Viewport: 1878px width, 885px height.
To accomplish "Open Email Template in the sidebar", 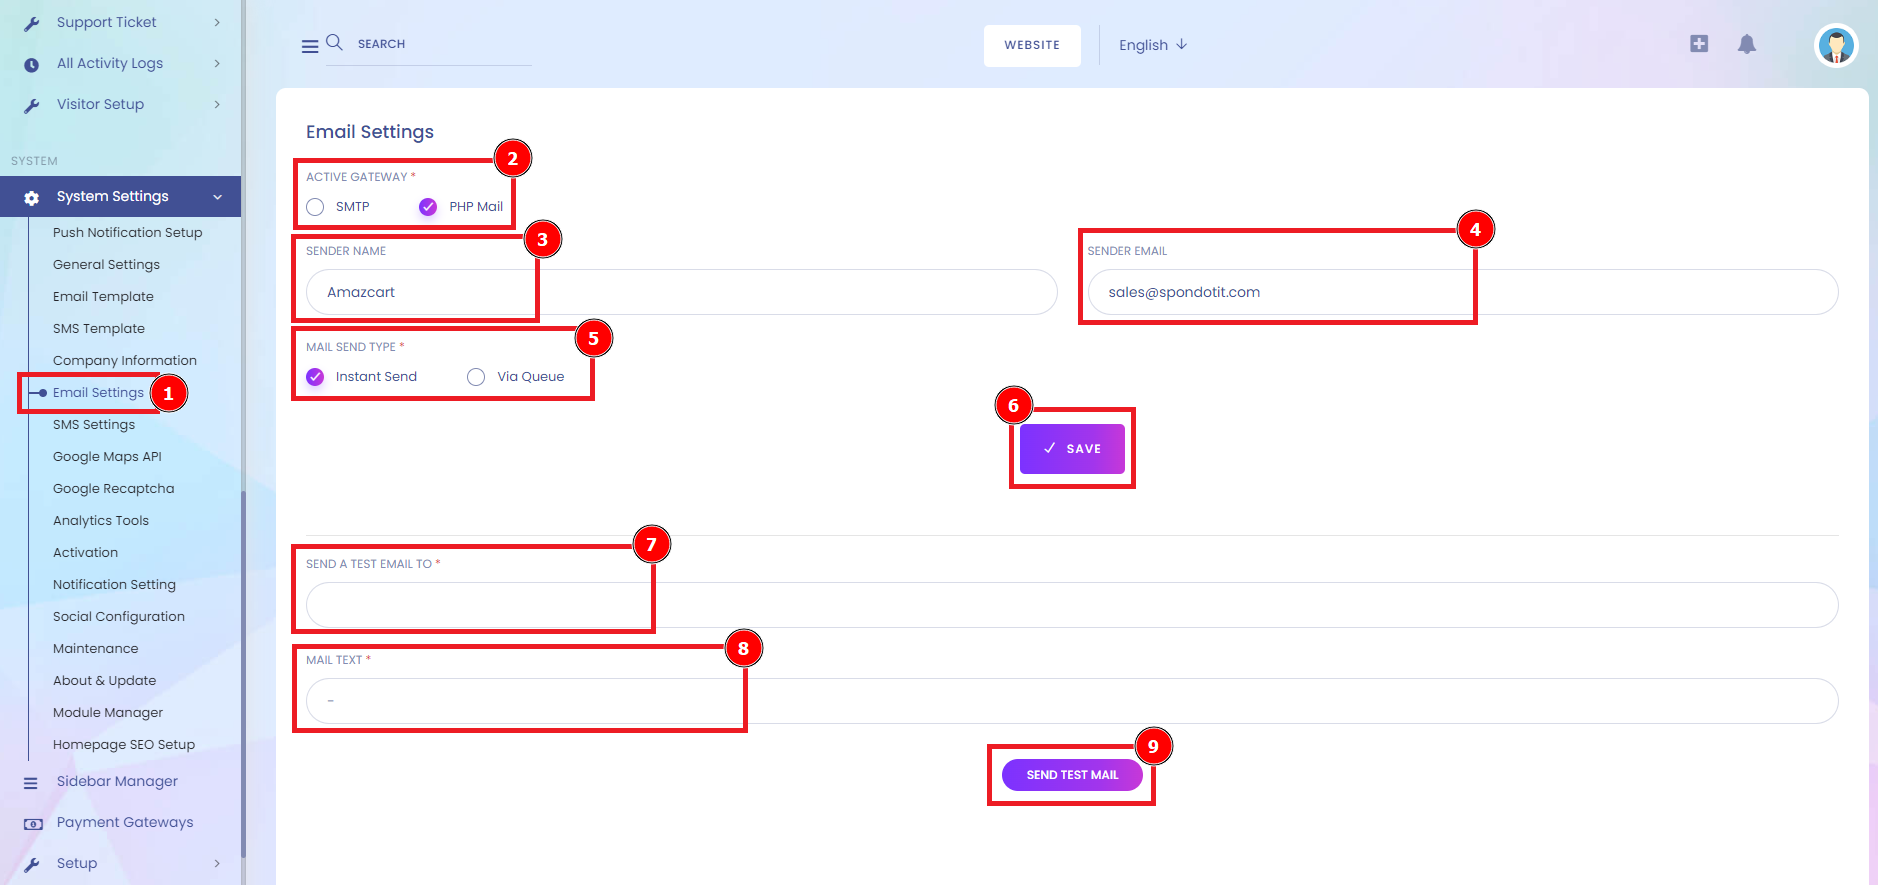I will pos(103,297).
